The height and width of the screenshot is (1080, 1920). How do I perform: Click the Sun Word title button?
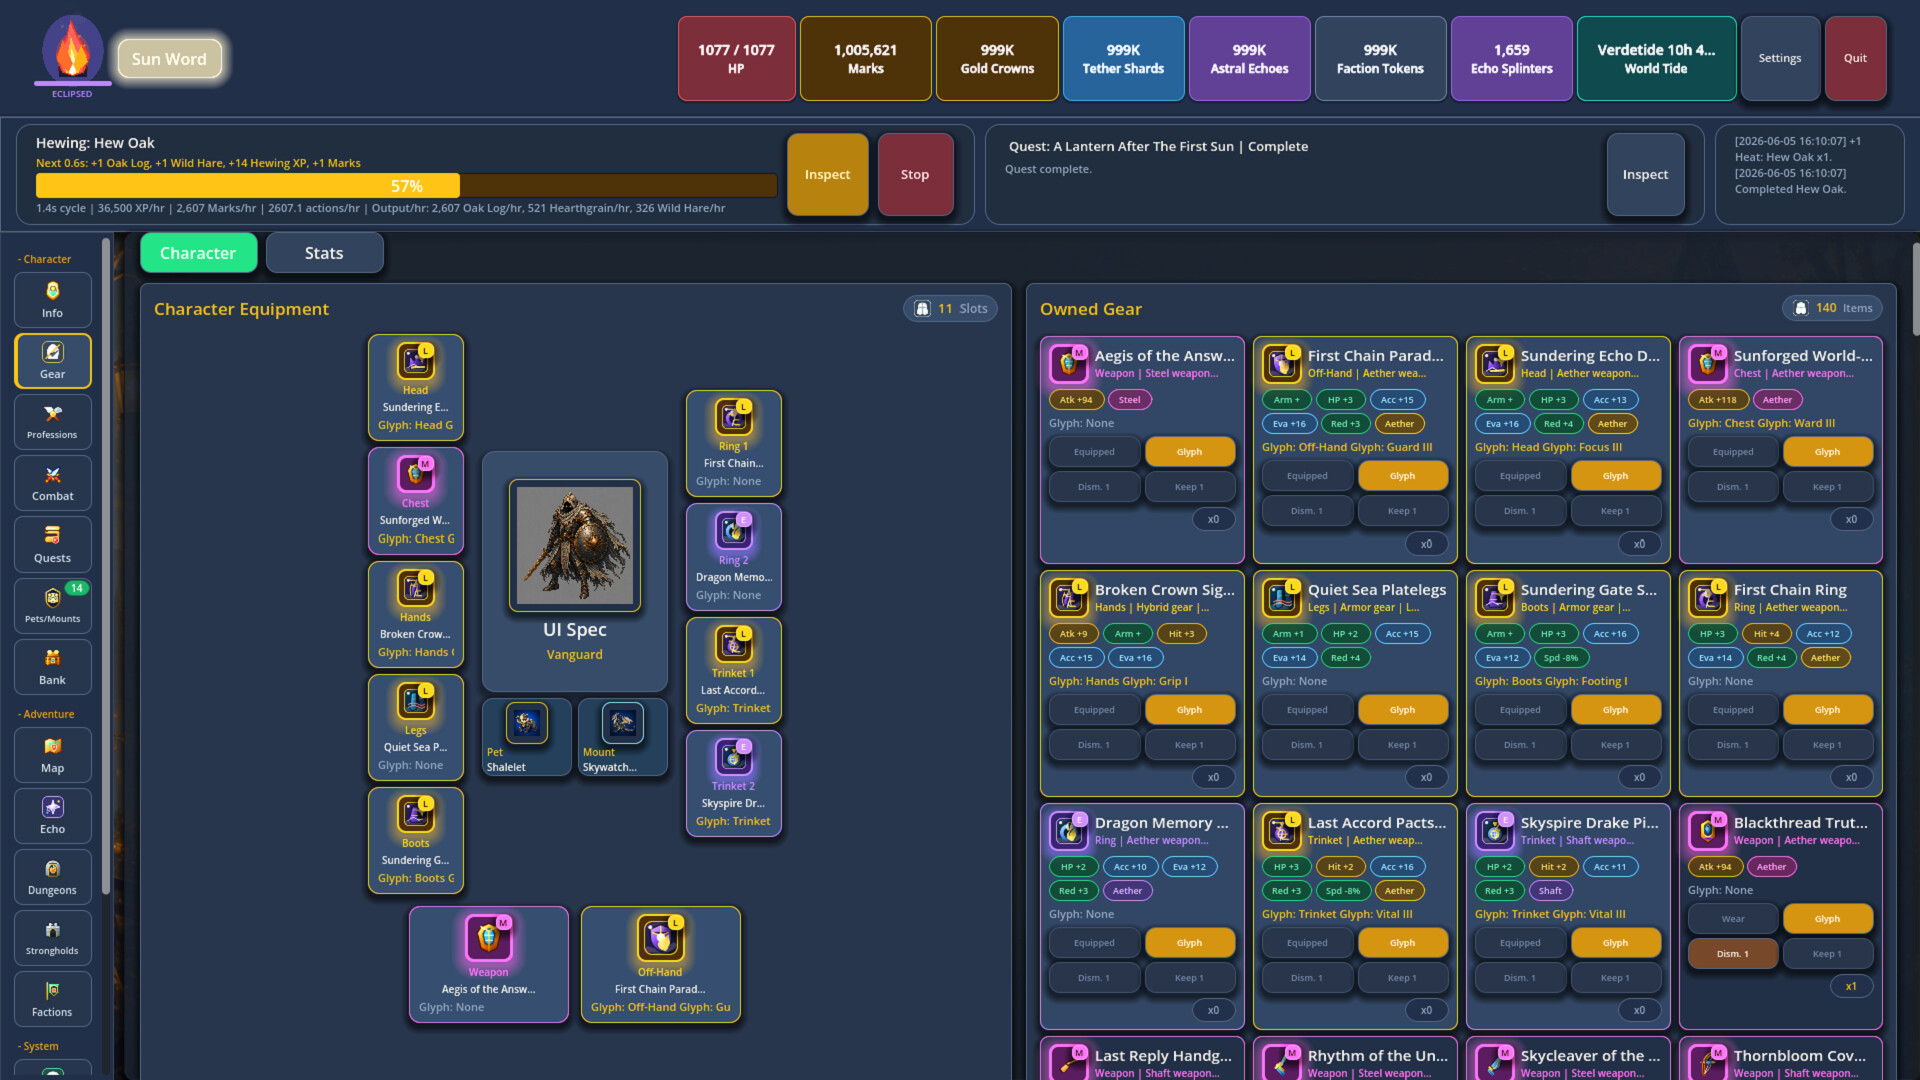click(x=169, y=59)
